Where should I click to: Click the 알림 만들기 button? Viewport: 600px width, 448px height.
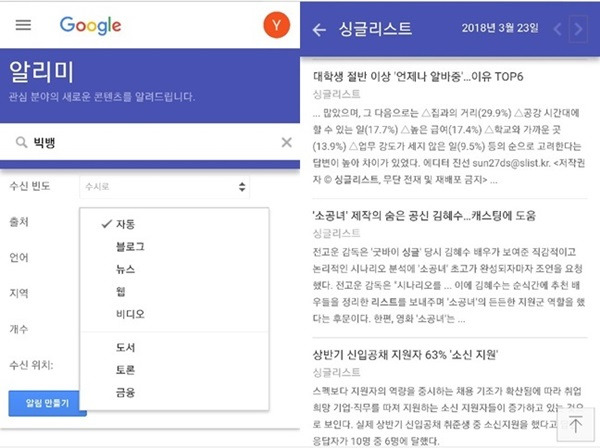[x=47, y=403]
